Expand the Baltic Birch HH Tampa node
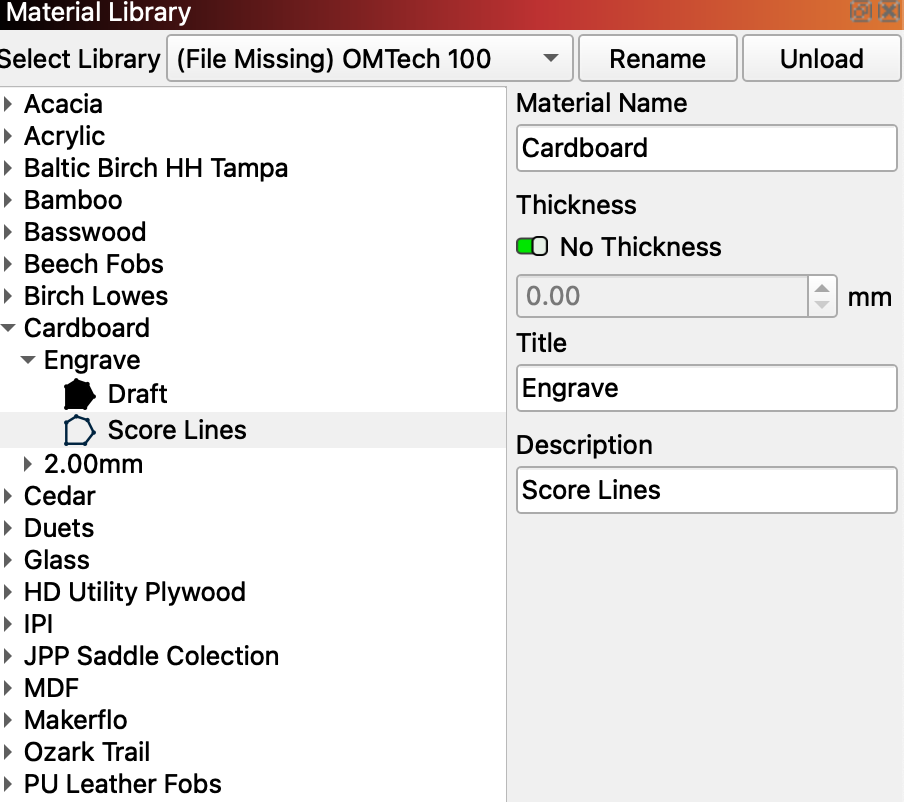Viewport: 904px width, 802px height. 9,168
